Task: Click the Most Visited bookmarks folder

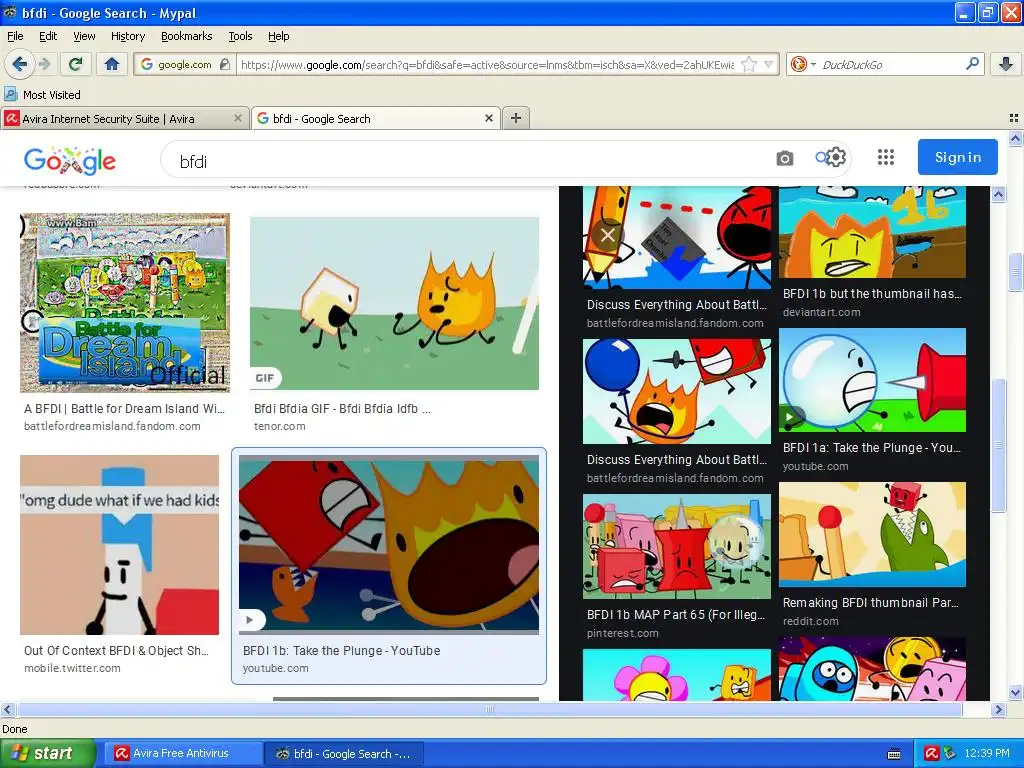Action: [x=42, y=95]
